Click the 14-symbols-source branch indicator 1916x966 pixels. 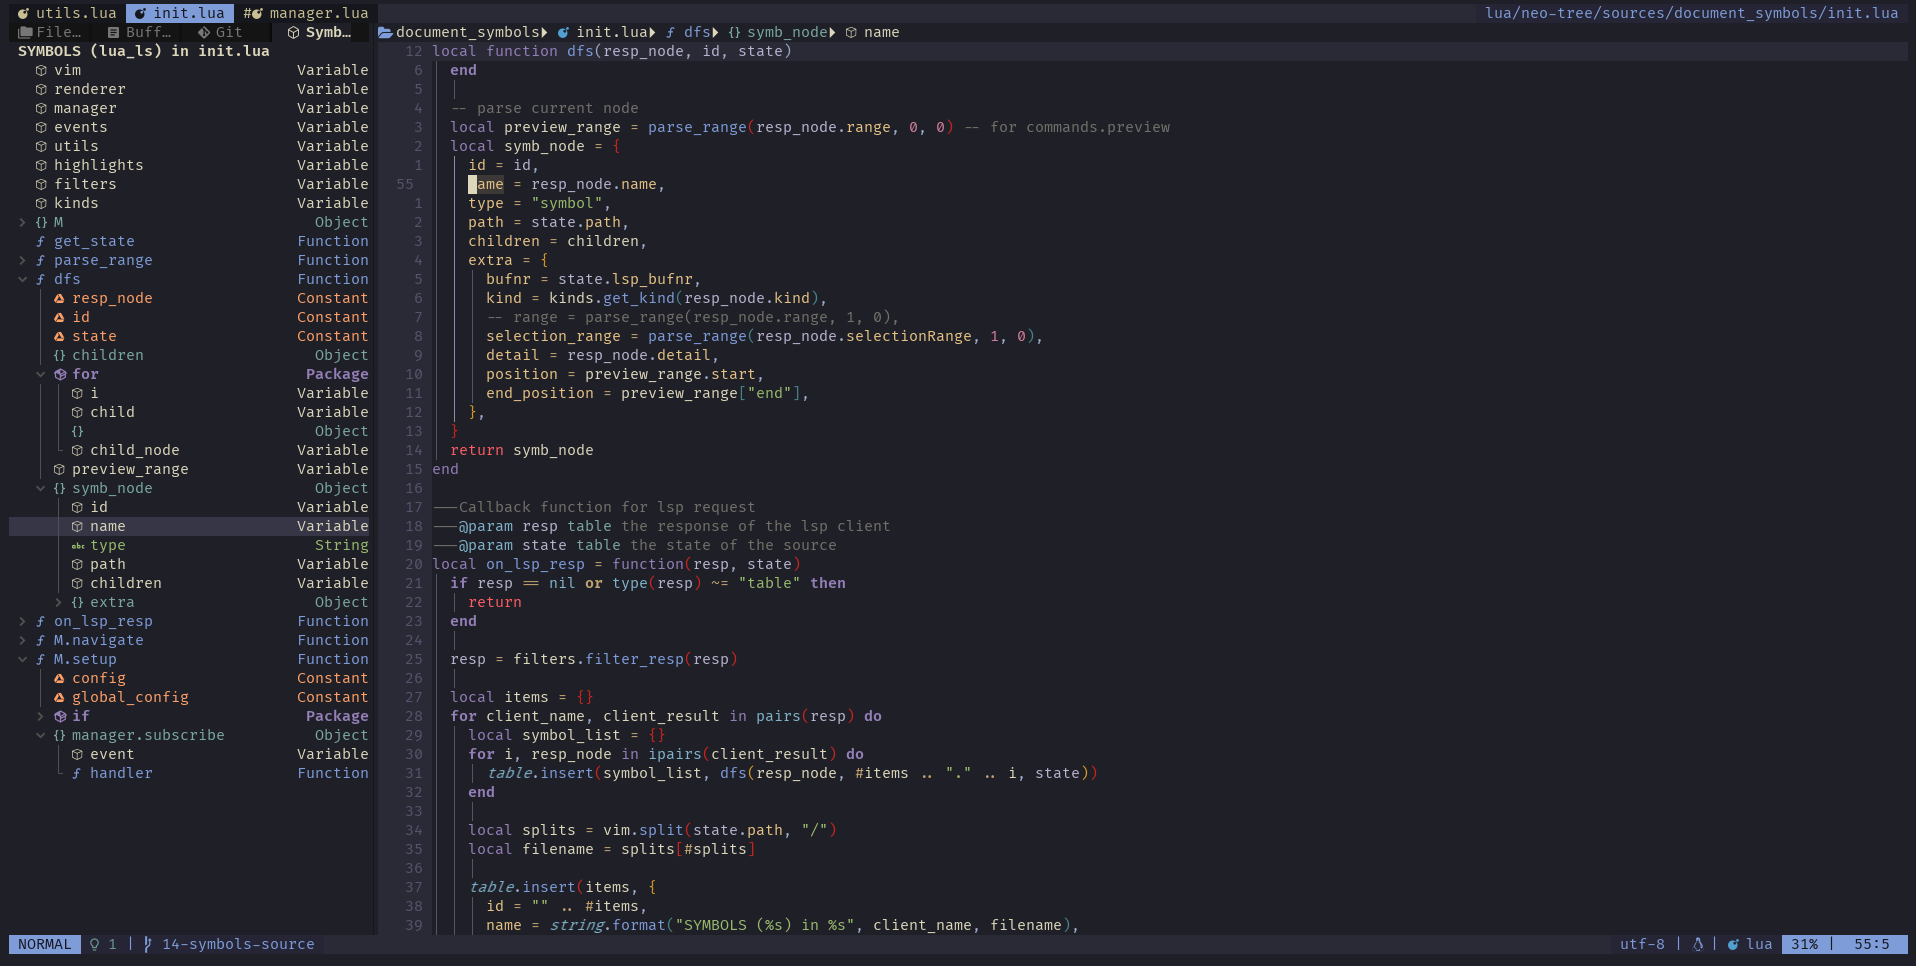click(238, 944)
